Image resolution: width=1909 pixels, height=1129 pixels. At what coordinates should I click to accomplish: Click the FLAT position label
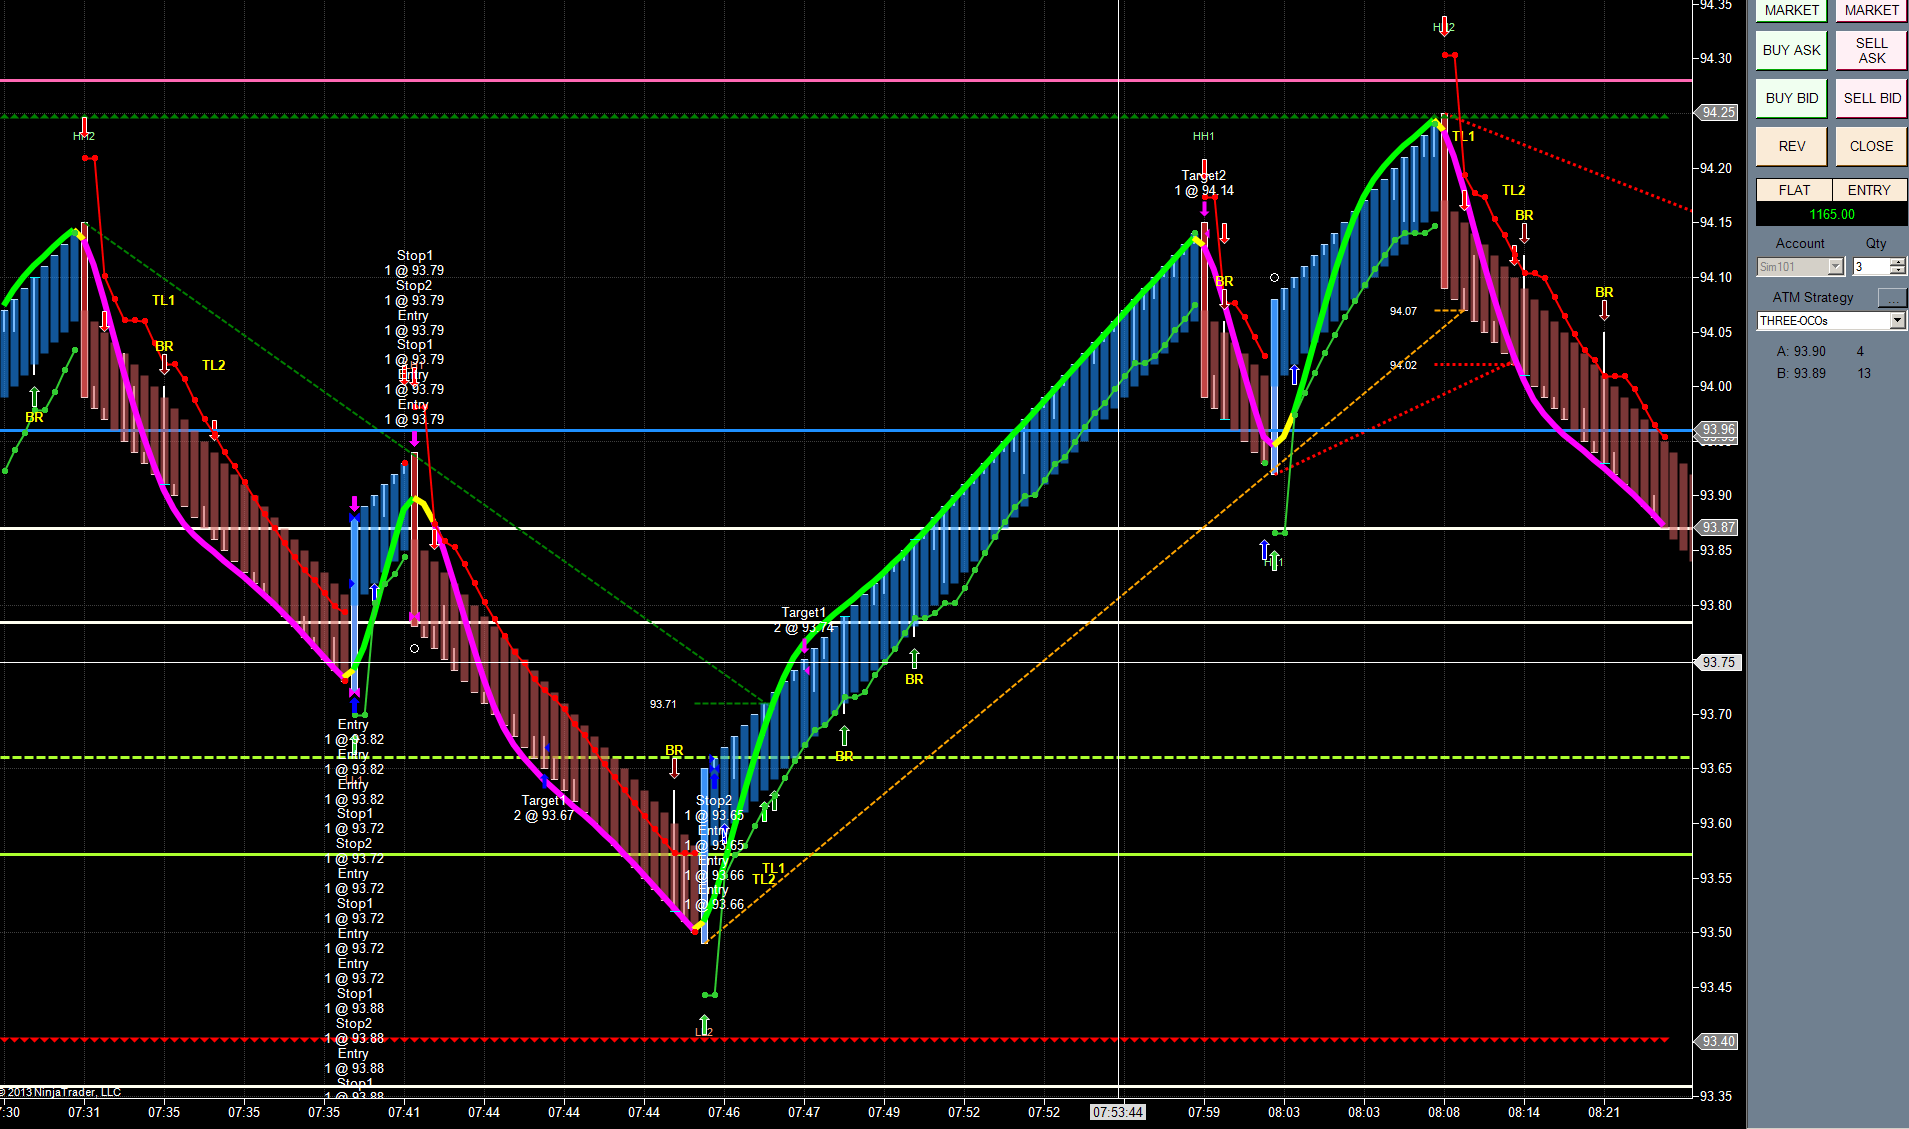[x=1794, y=190]
